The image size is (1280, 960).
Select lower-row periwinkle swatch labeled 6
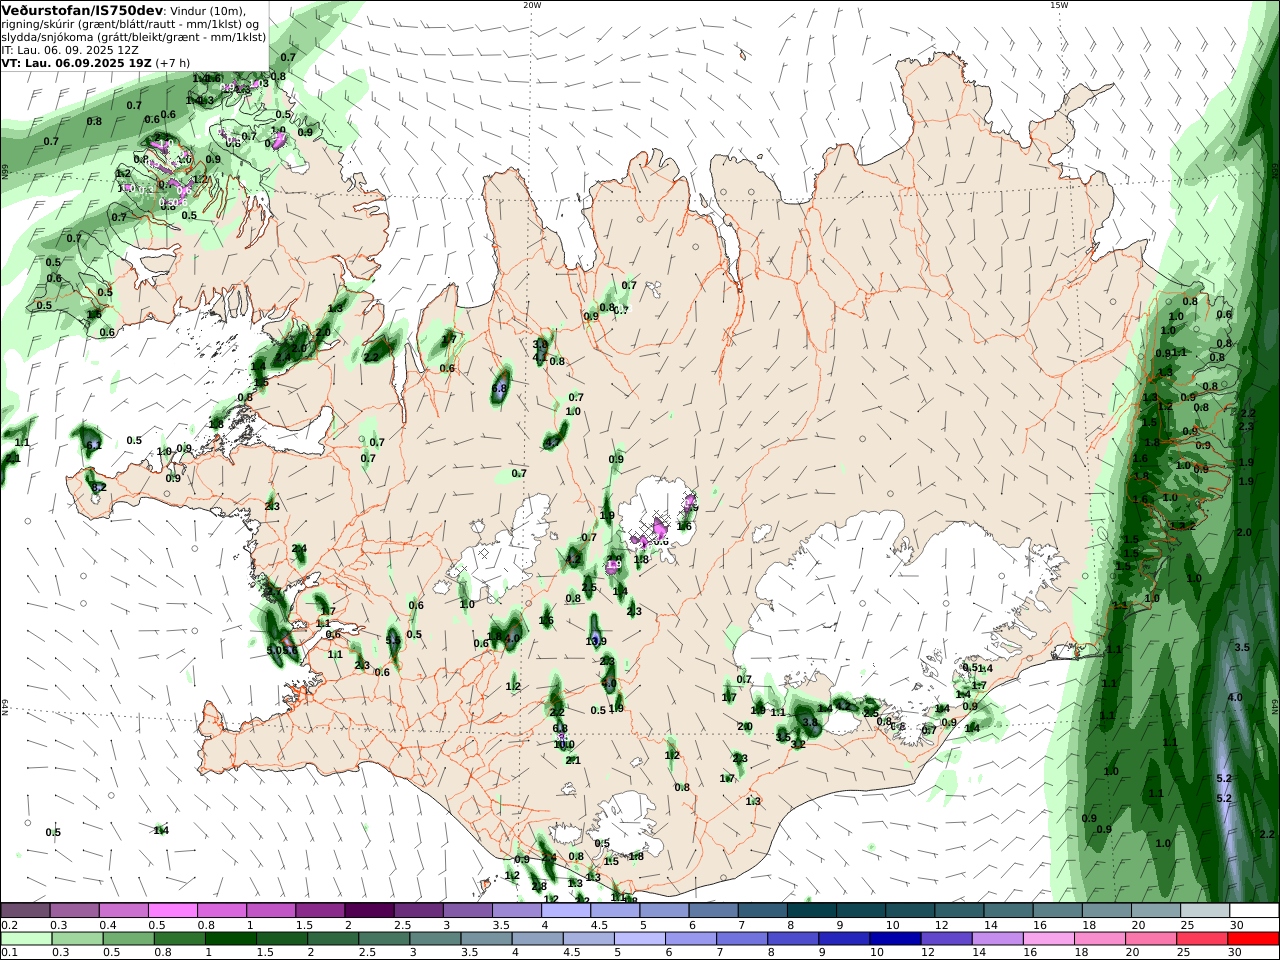pos(690,939)
